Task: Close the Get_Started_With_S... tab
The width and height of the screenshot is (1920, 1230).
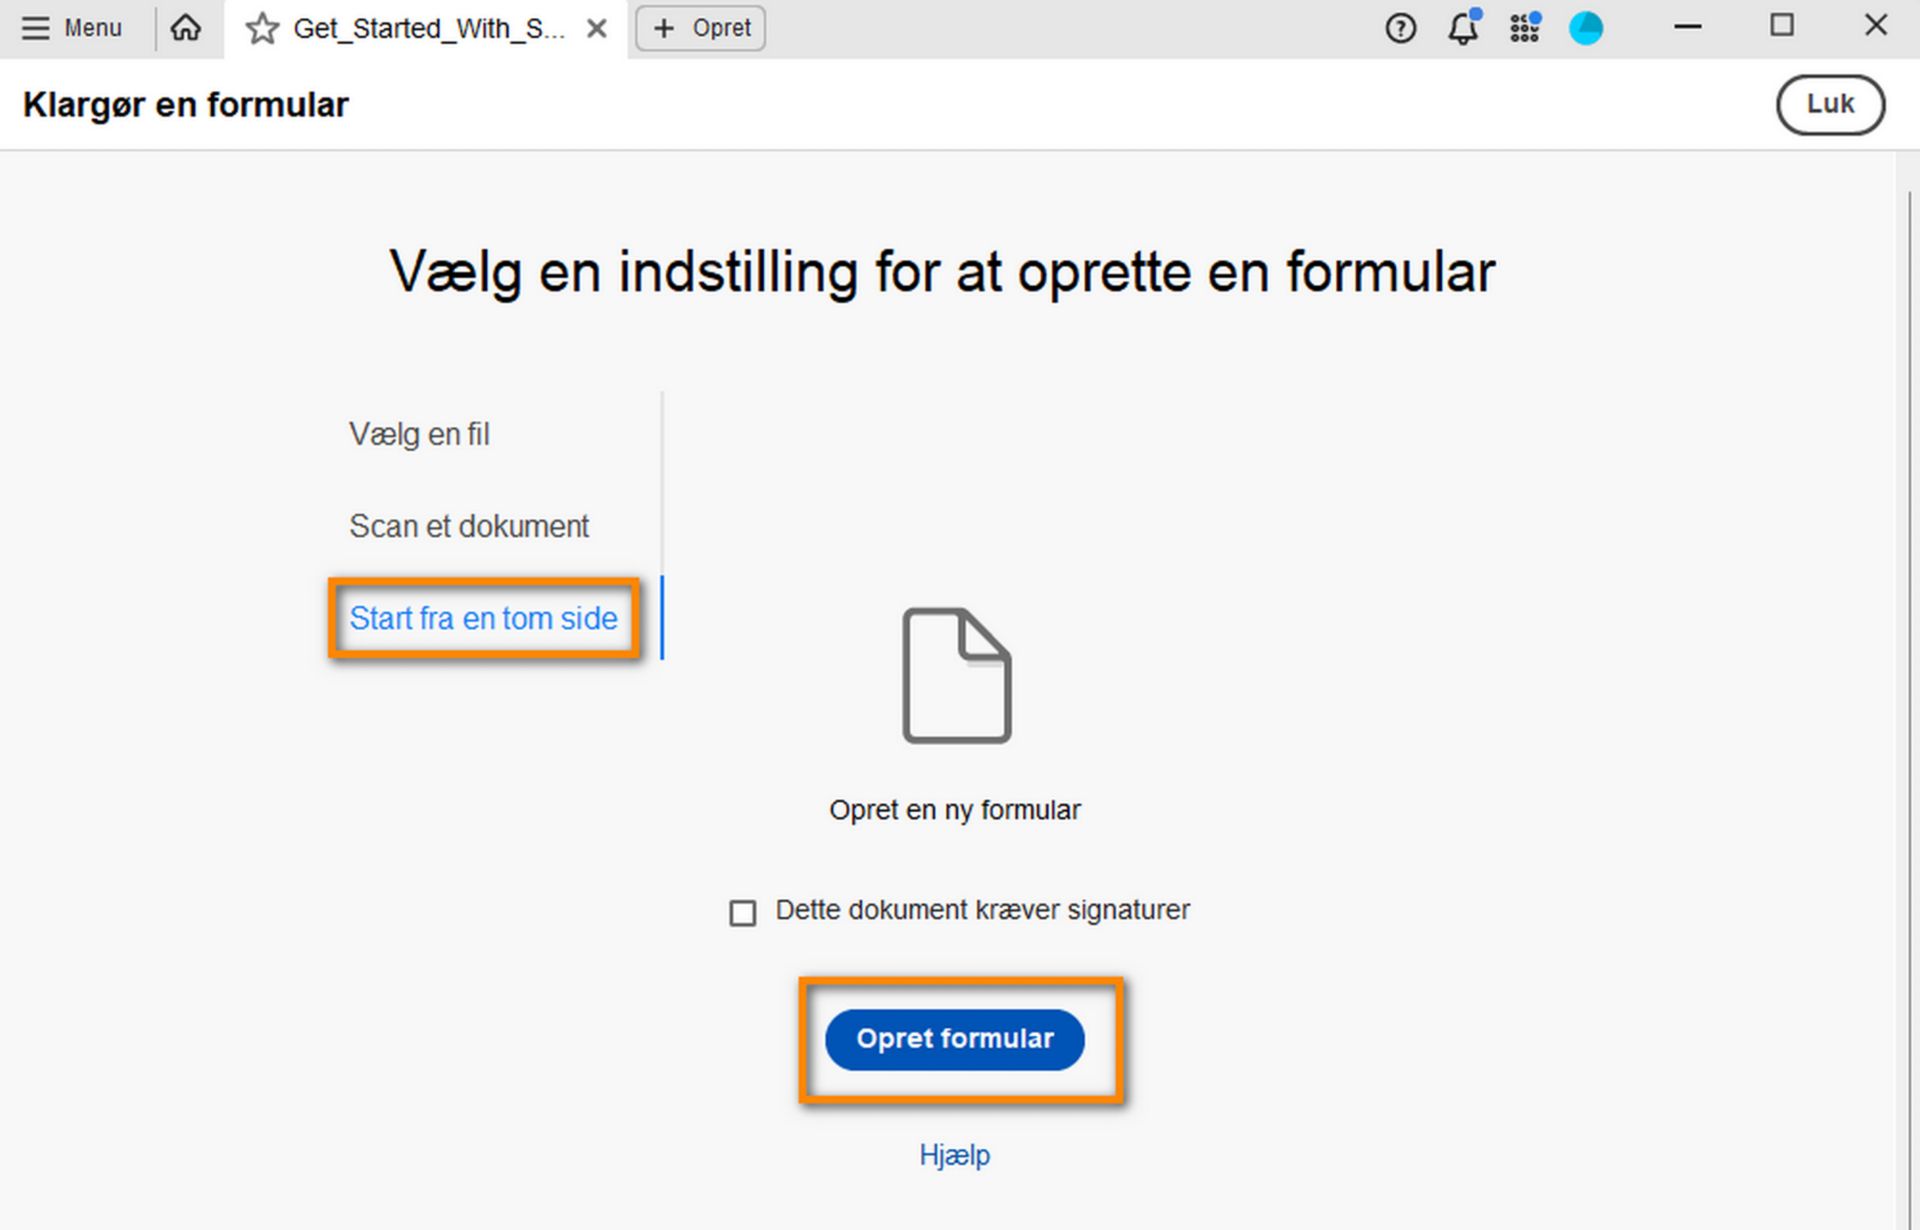Action: pyautogui.click(x=597, y=28)
